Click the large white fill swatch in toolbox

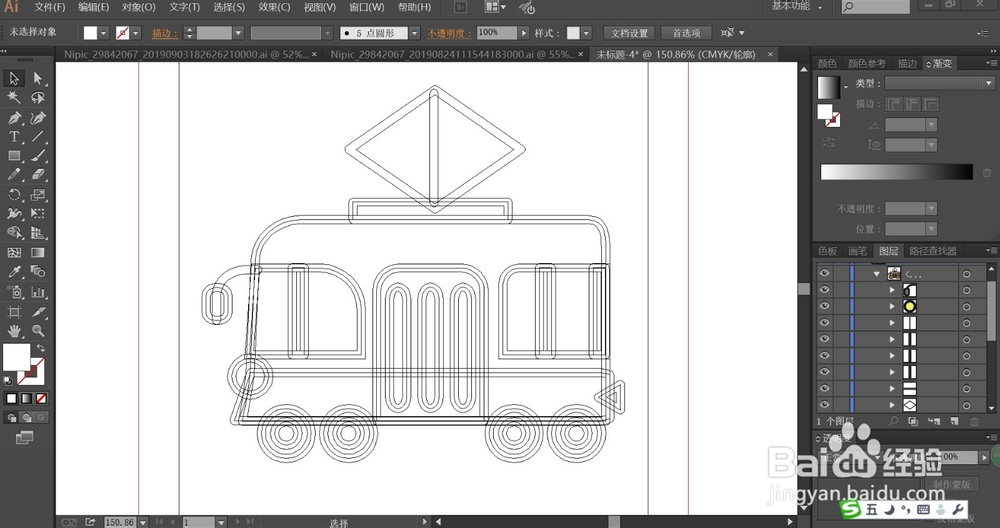[16, 357]
